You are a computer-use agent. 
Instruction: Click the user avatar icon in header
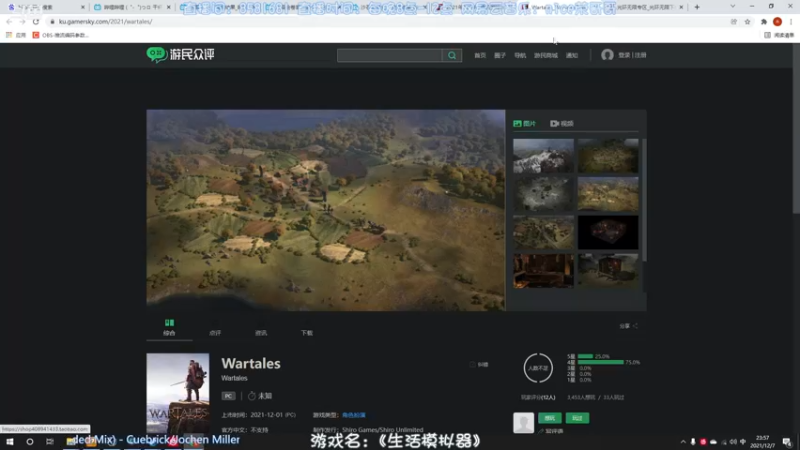click(x=607, y=55)
